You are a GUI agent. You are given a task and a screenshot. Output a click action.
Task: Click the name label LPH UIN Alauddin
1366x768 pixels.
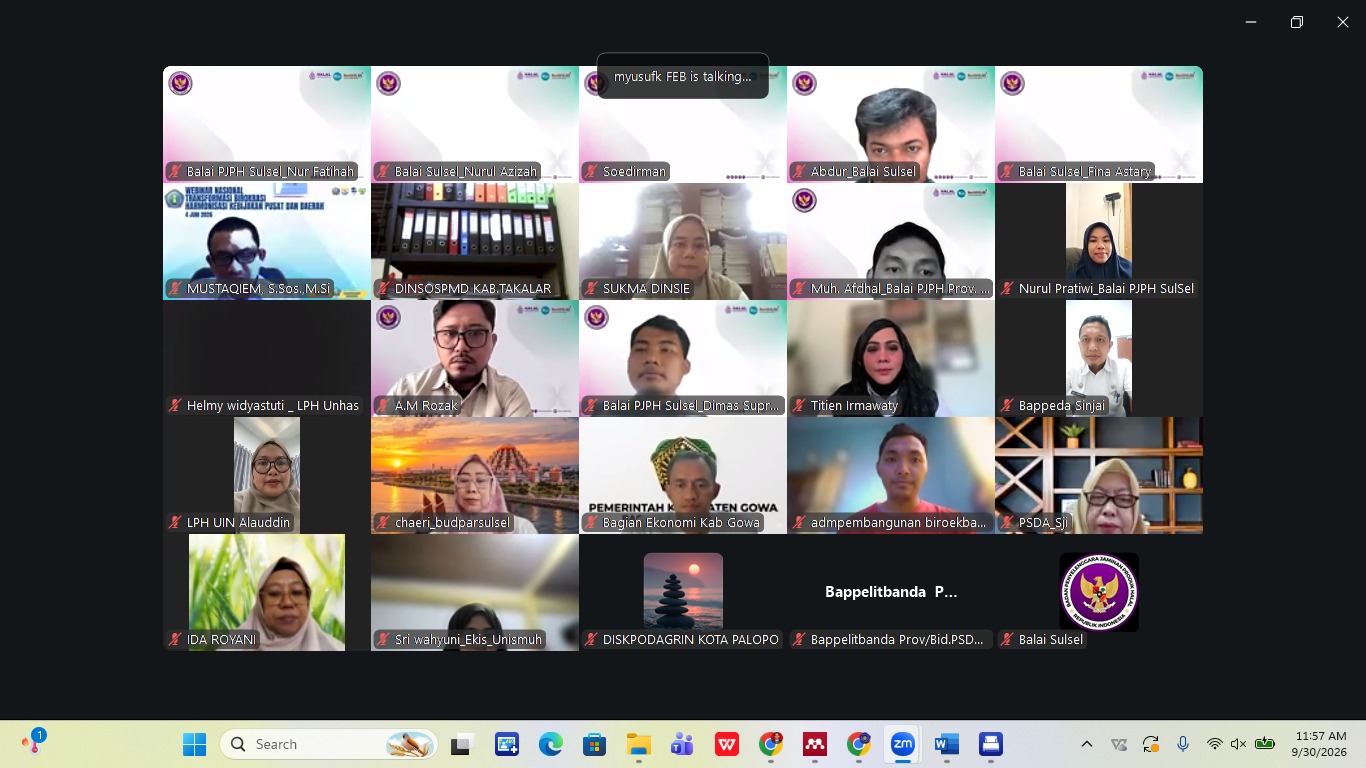coord(238,522)
